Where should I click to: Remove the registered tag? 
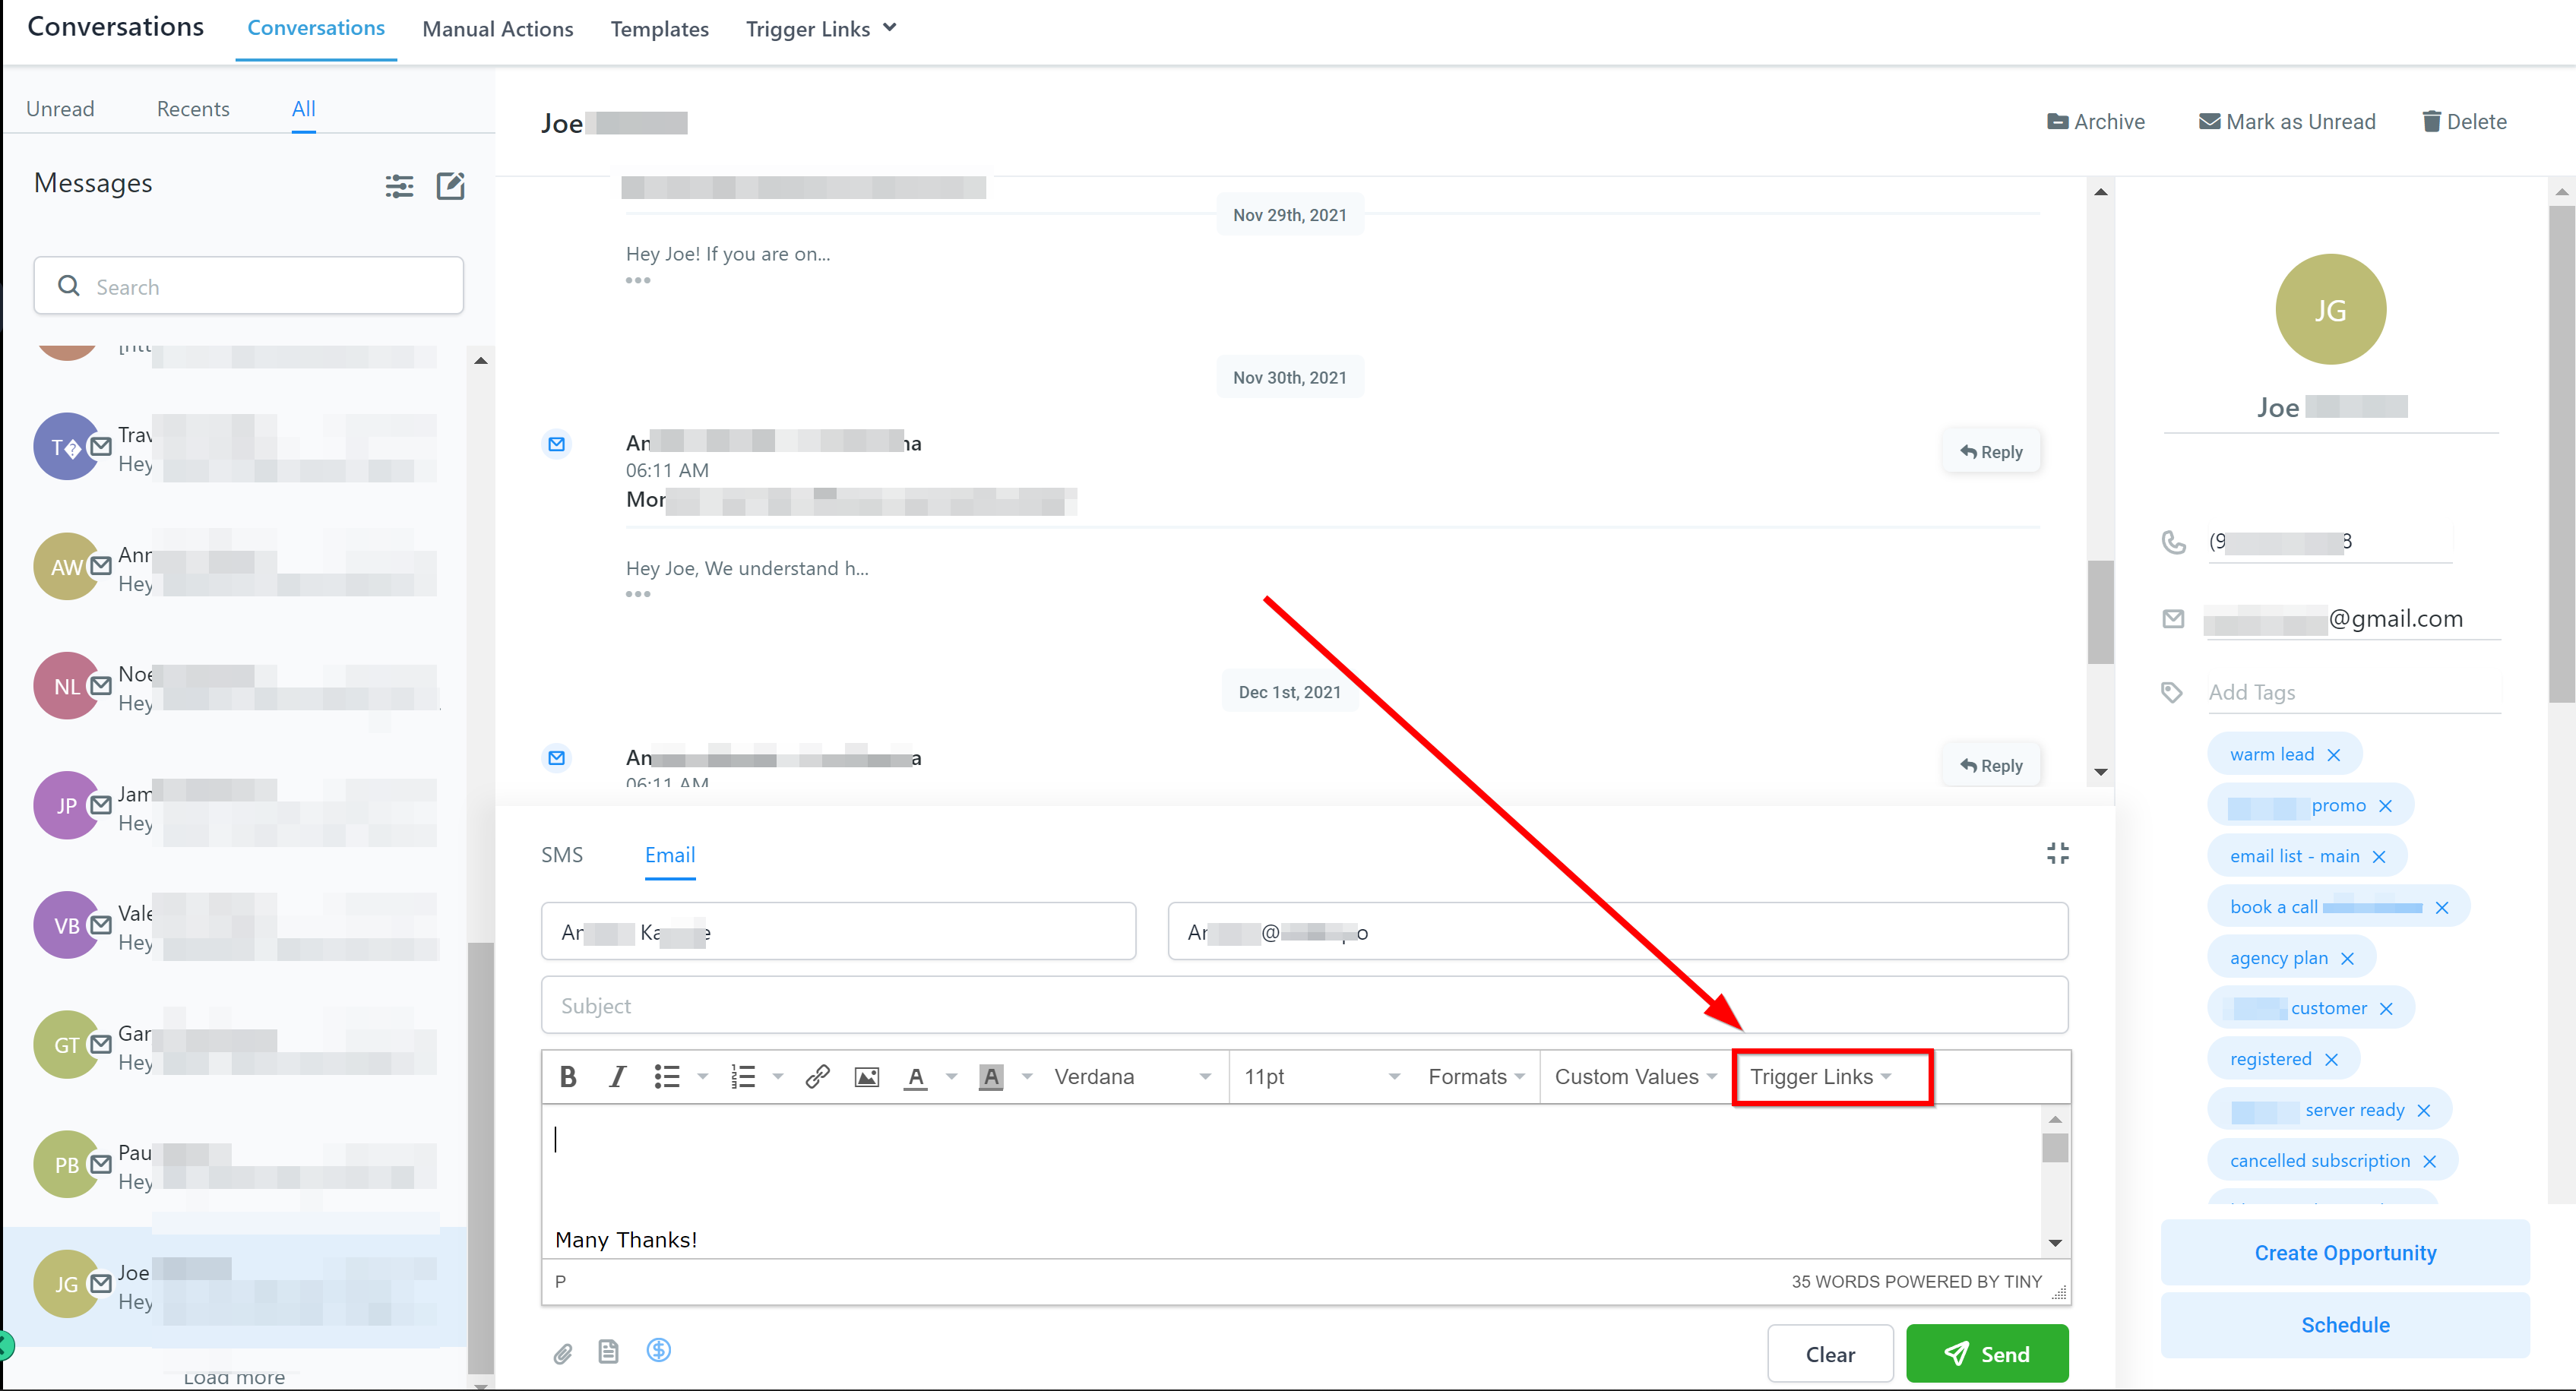[x=2332, y=1059]
